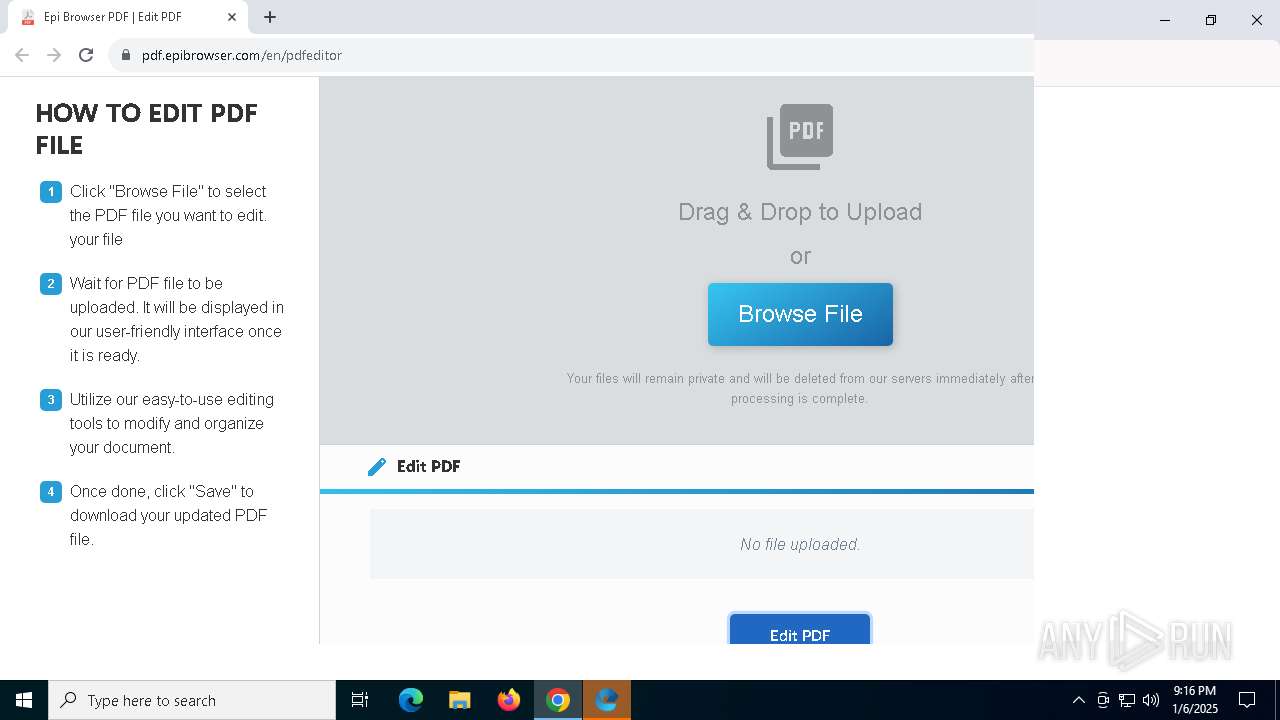Close the browser window
This screenshot has width=1280, height=720.
pyautogui.click(x=1257, y=20)
